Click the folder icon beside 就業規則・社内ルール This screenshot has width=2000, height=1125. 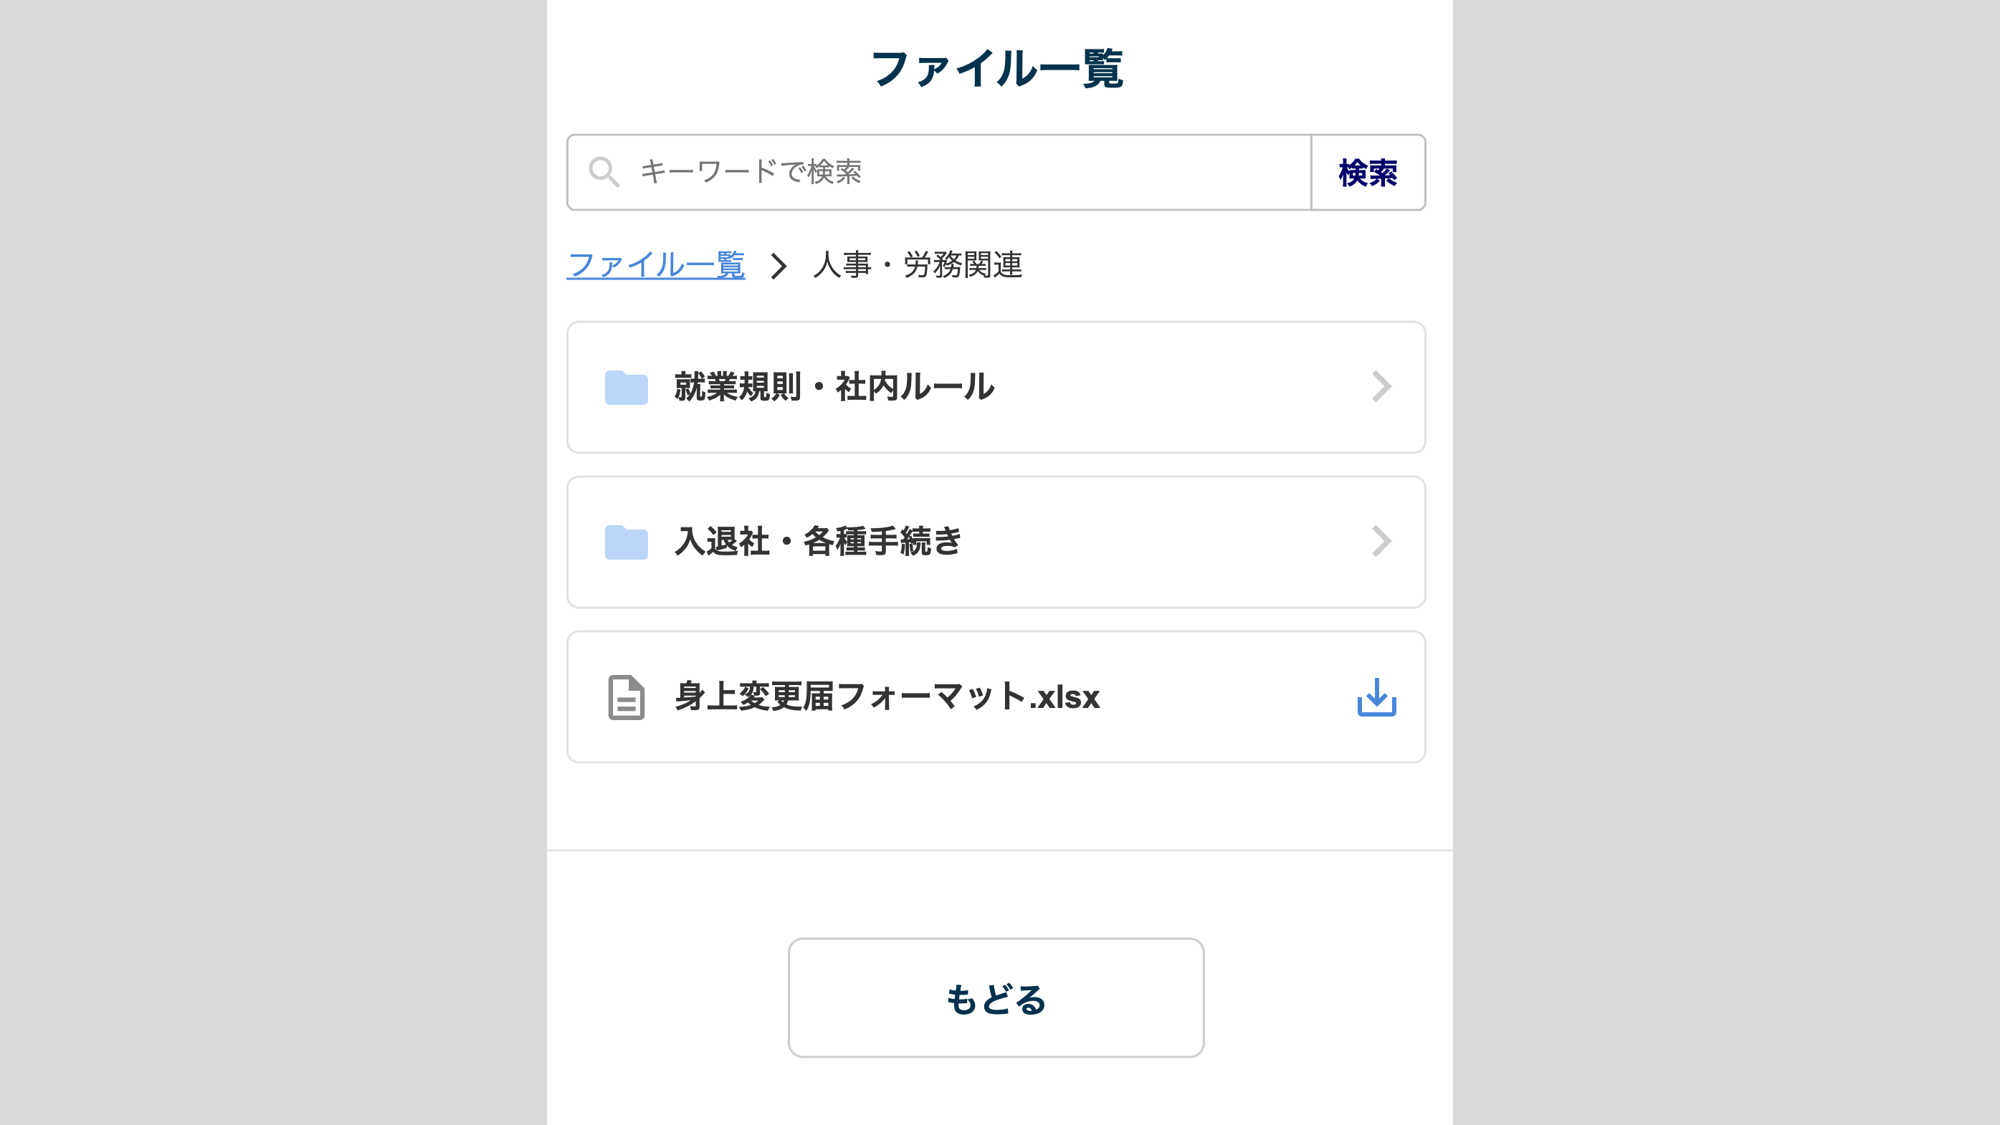(626, 387)
